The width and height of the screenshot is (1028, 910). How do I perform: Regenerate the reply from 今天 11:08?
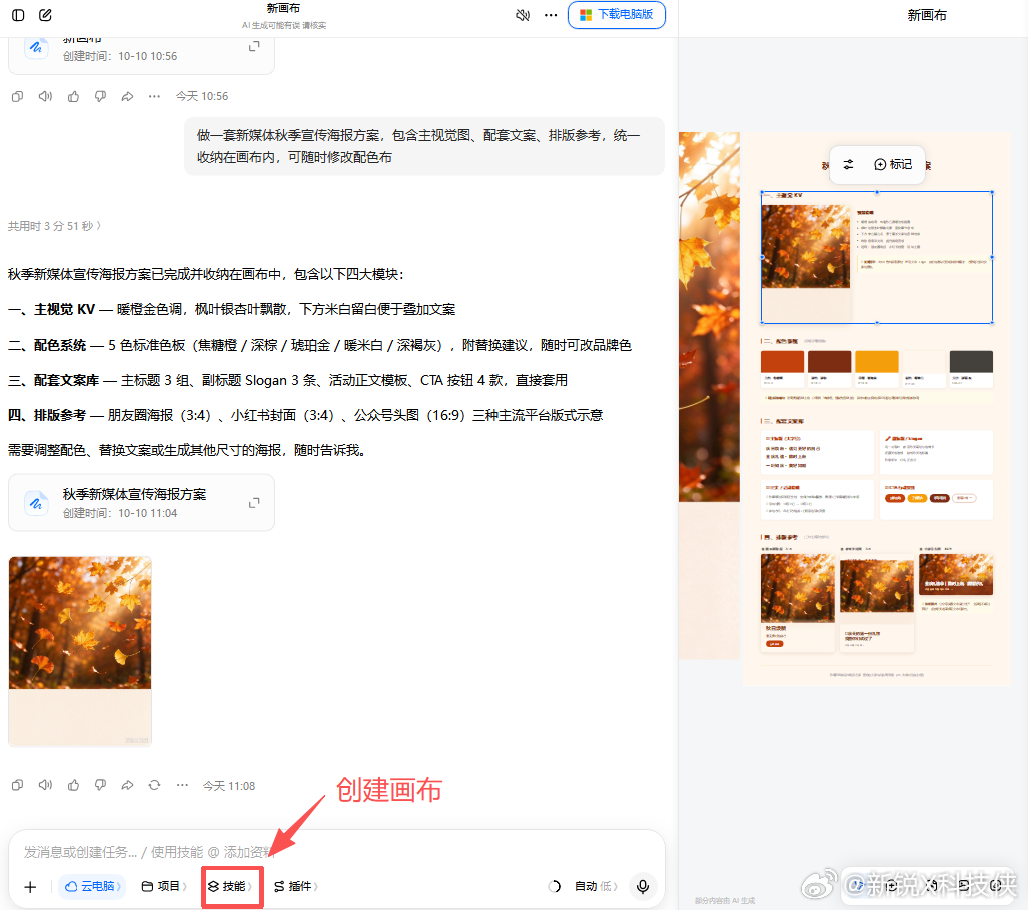(x=154, y=785)
